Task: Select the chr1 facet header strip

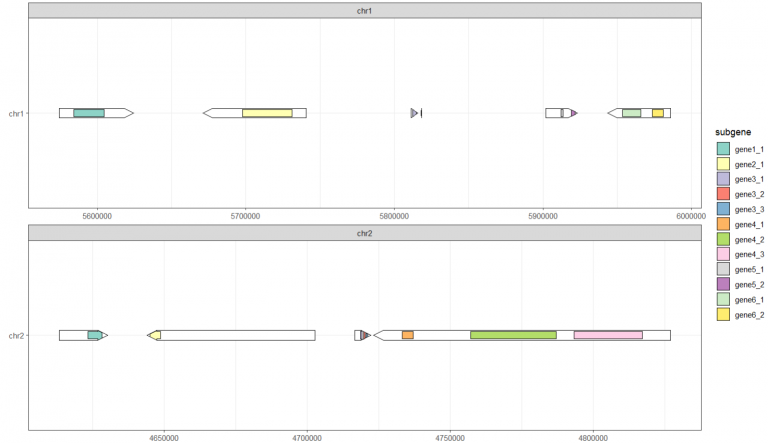Action: 365,11
